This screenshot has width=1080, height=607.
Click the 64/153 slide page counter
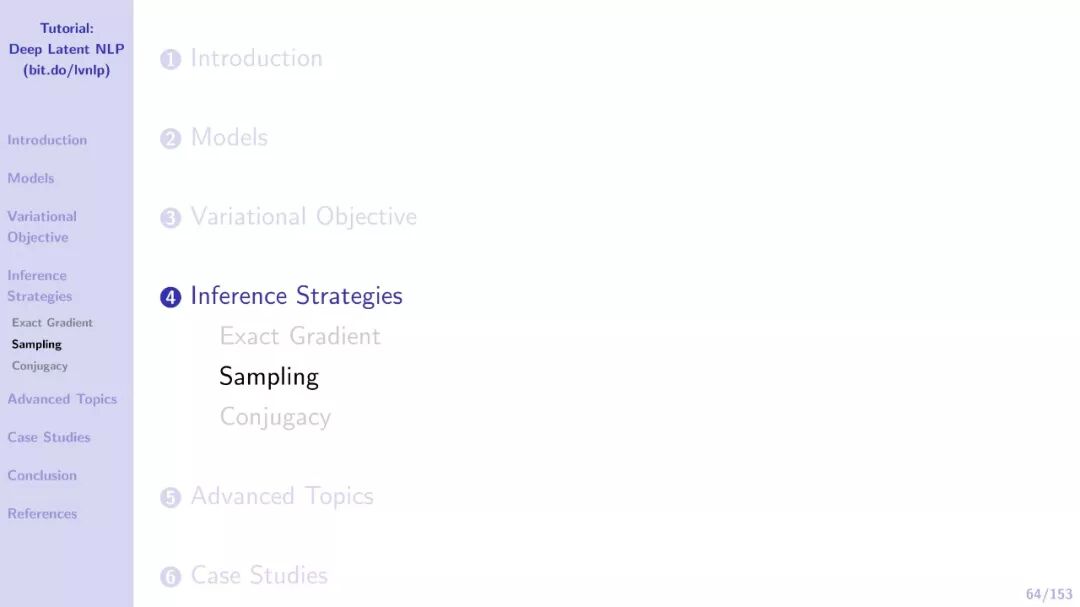tap(1048, 594)
